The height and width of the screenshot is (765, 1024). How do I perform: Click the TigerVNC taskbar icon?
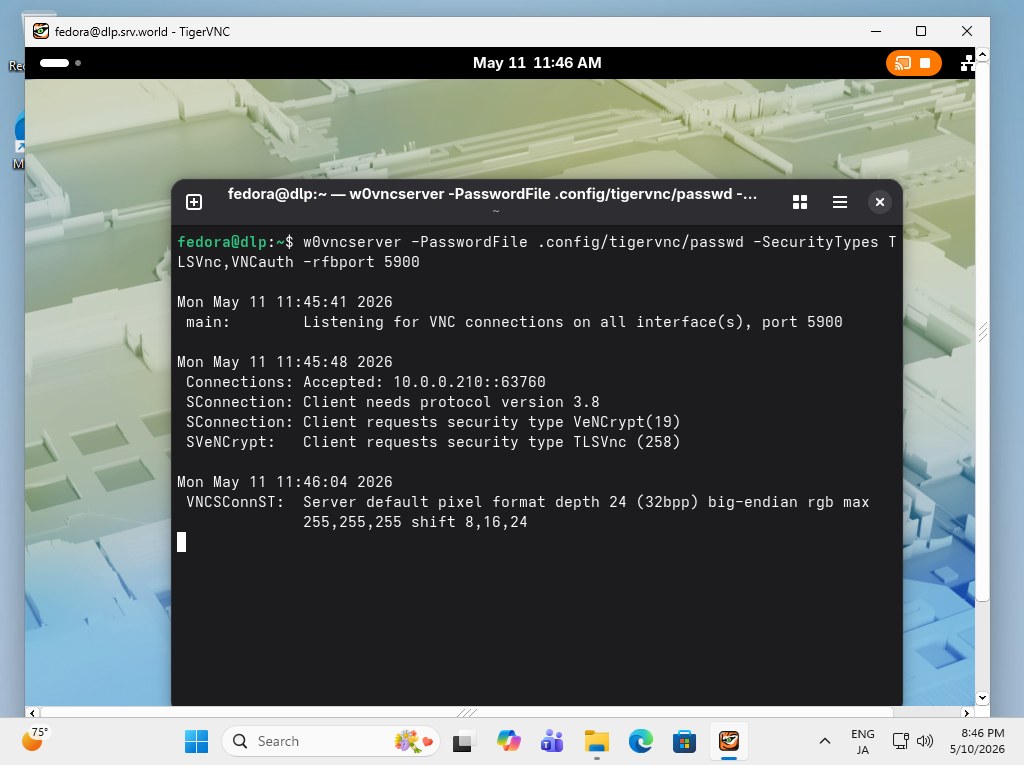729,741
